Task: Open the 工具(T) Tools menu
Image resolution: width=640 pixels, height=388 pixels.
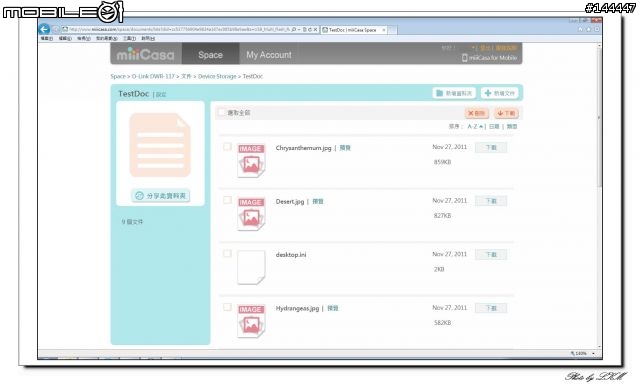Action: (129, 38)
